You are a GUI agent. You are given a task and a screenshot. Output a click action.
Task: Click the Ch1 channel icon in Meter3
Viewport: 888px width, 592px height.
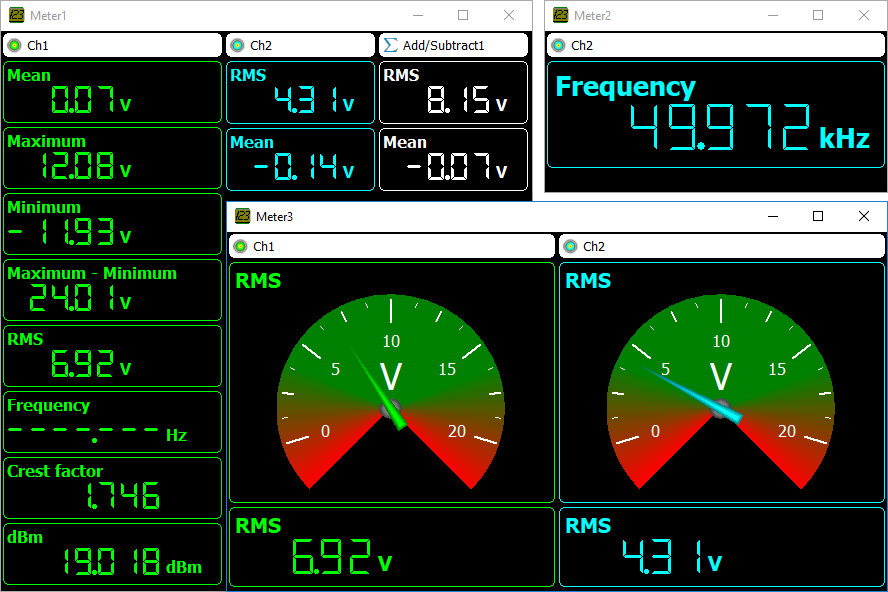241,246
